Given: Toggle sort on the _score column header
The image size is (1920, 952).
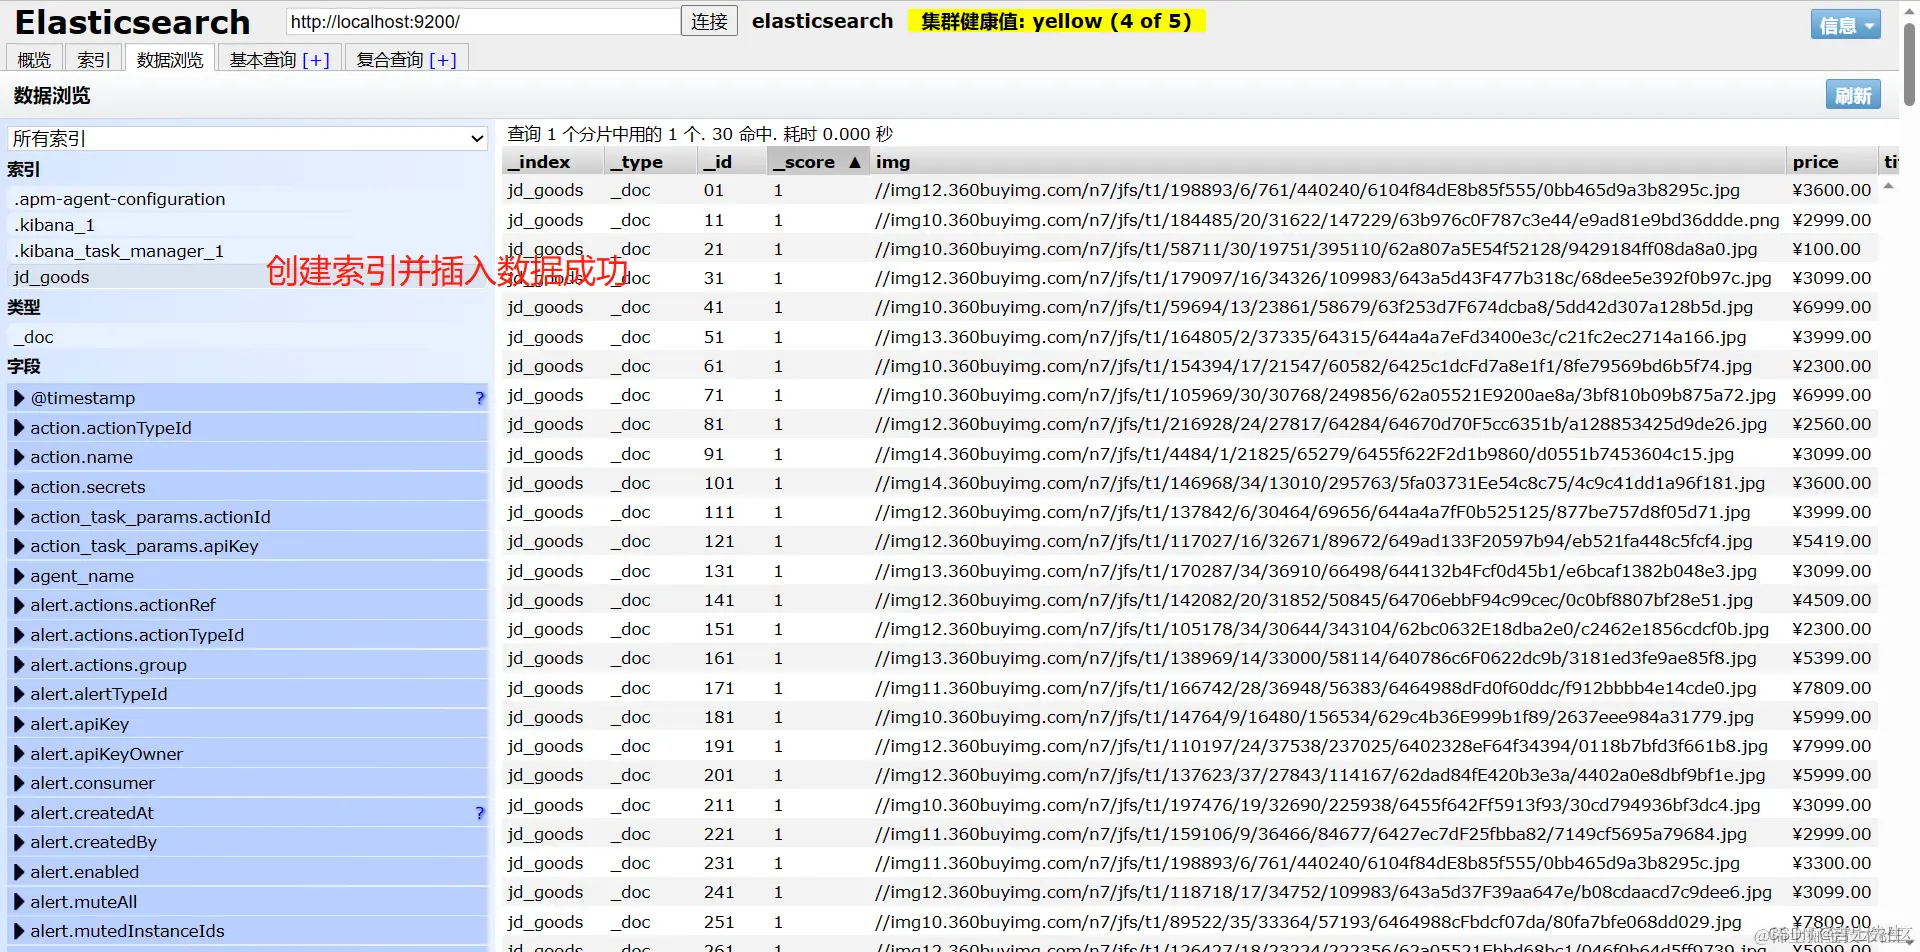Looking at the screenshot, I should 818,162.
